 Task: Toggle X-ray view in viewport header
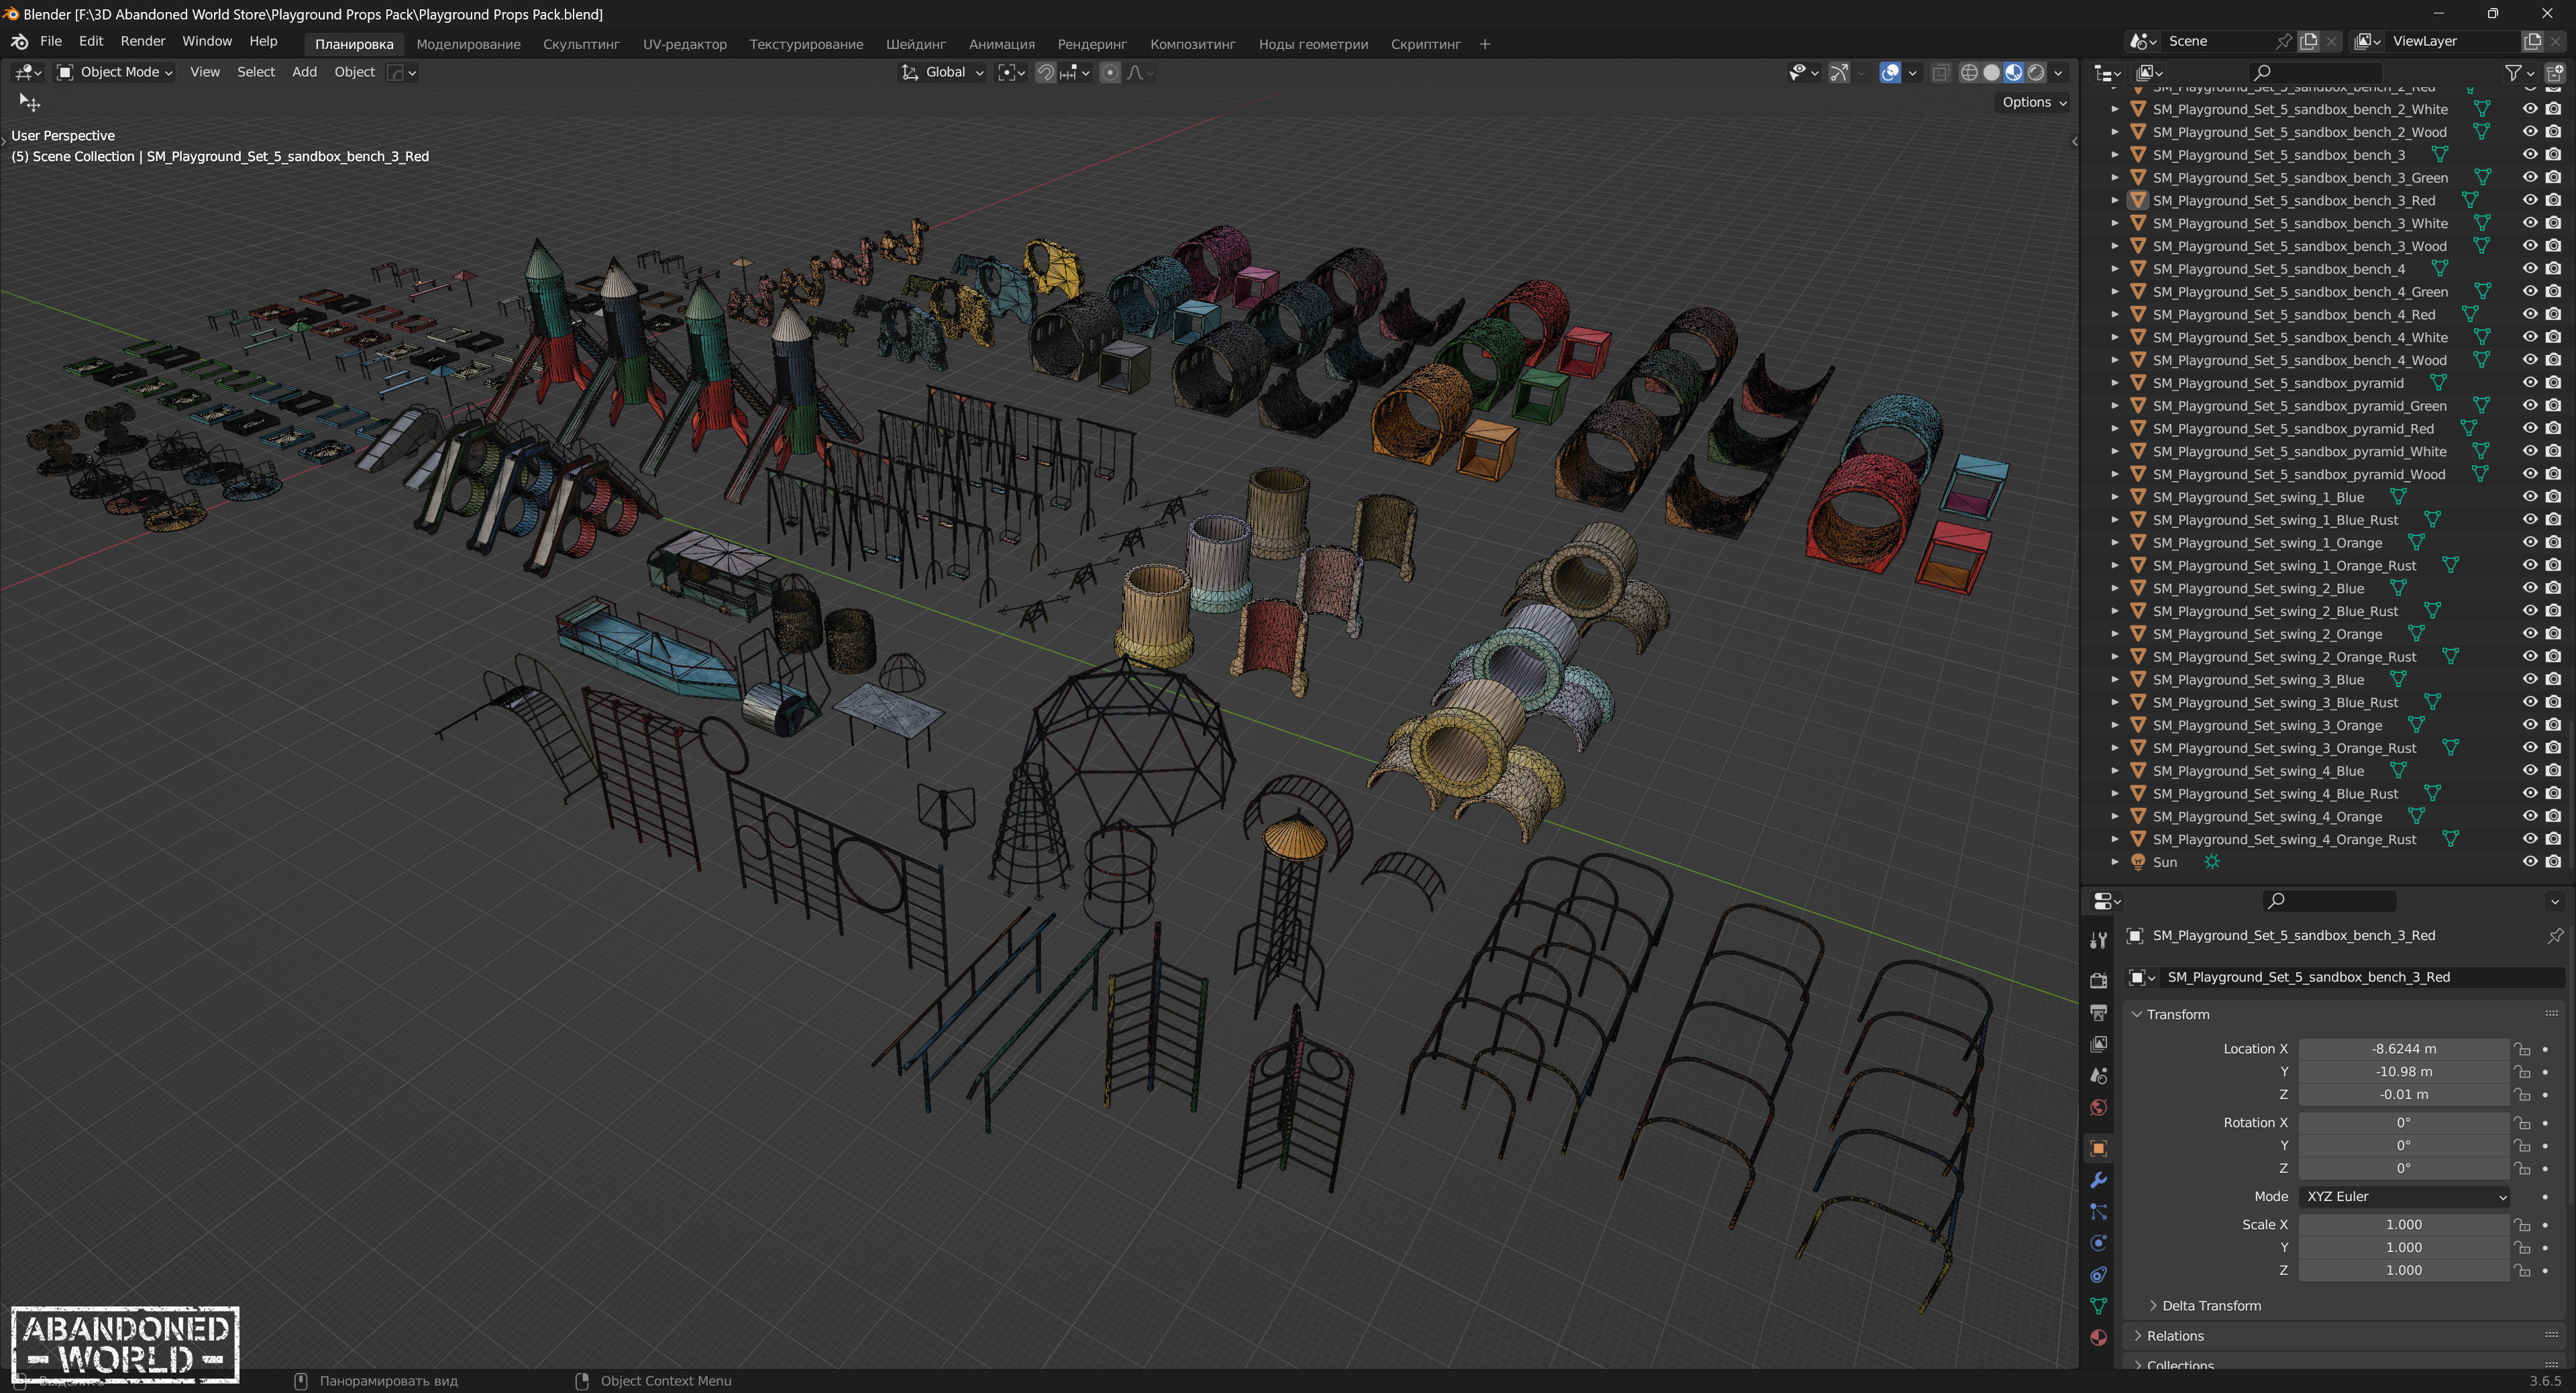click(1940, 72)
